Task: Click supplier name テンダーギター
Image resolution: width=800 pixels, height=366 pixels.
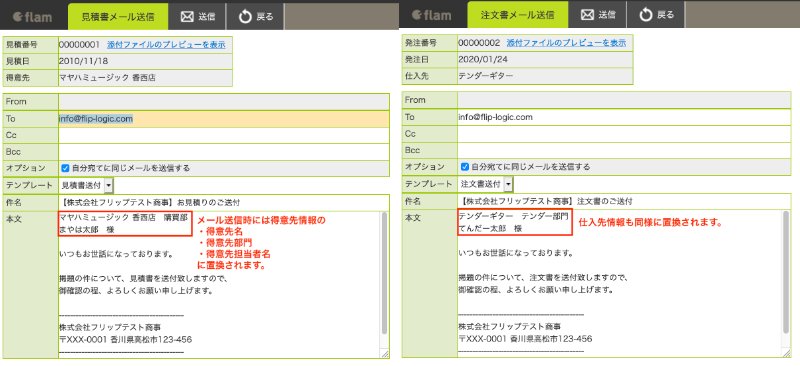Action: 486,76
